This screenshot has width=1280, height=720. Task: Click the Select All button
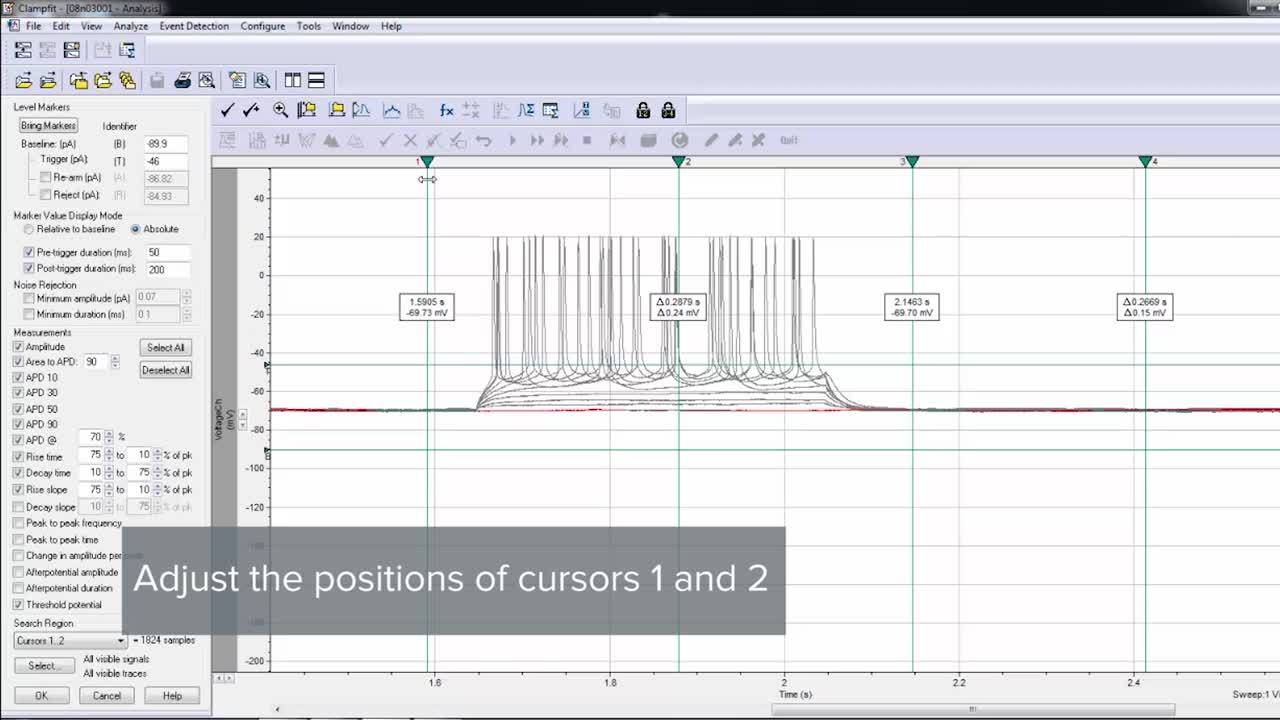tap(165, 348)
